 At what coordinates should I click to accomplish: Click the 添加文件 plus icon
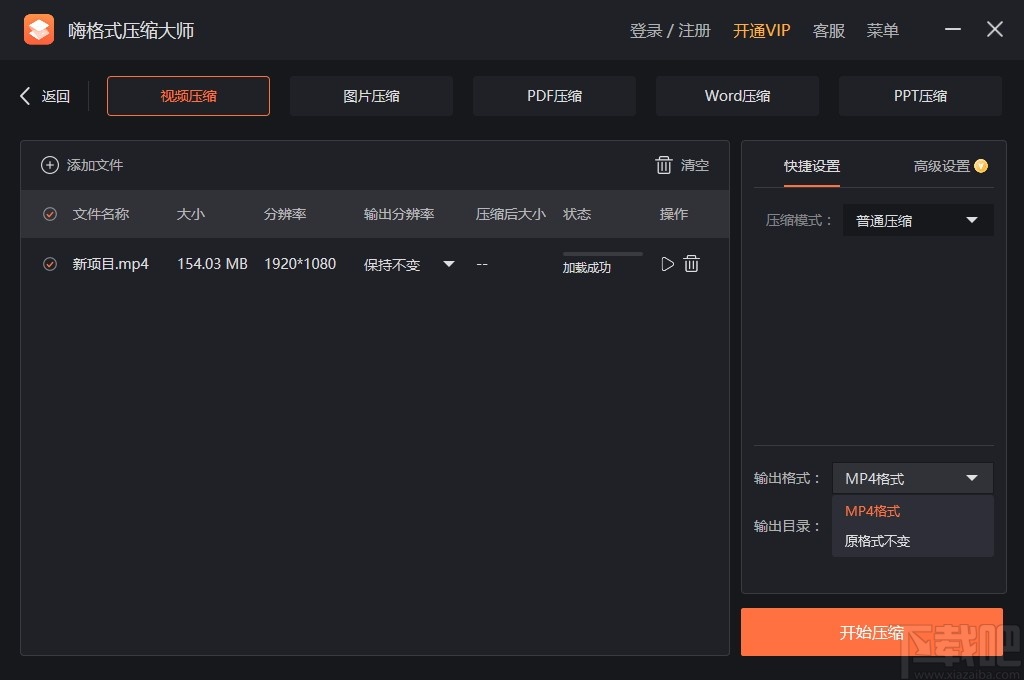[x=50, y=165]
